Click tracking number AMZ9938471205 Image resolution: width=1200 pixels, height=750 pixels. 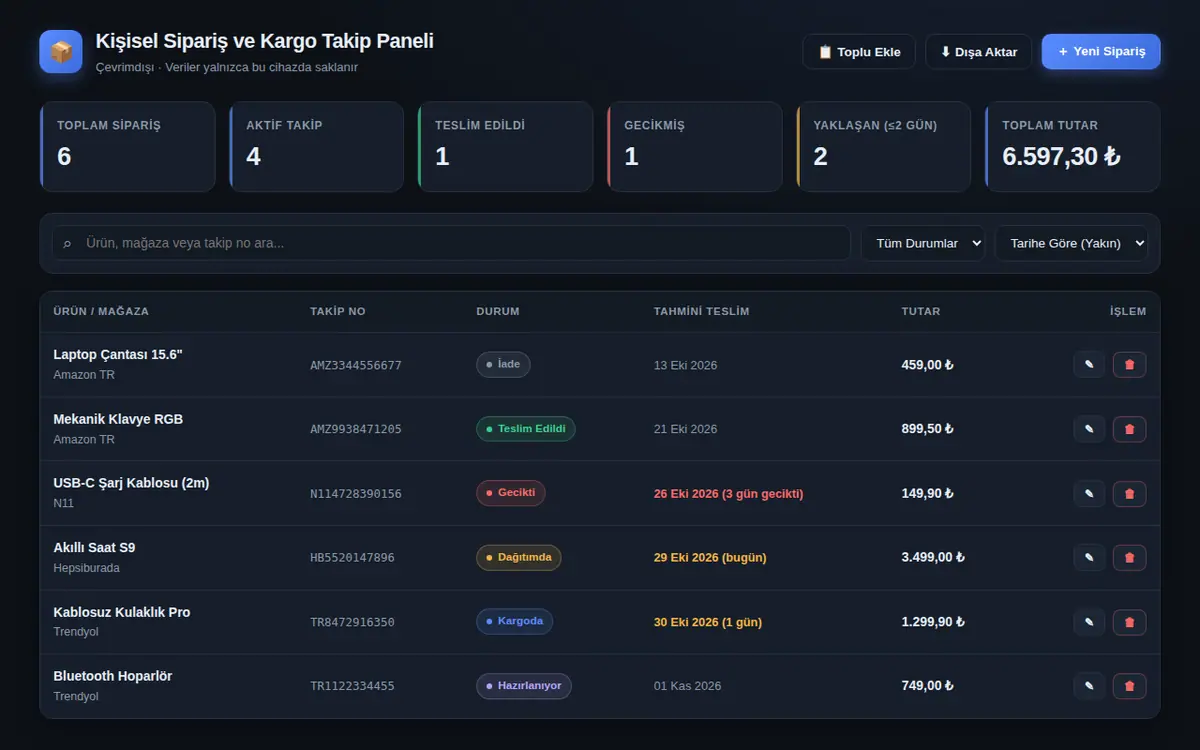click(356, 429)
